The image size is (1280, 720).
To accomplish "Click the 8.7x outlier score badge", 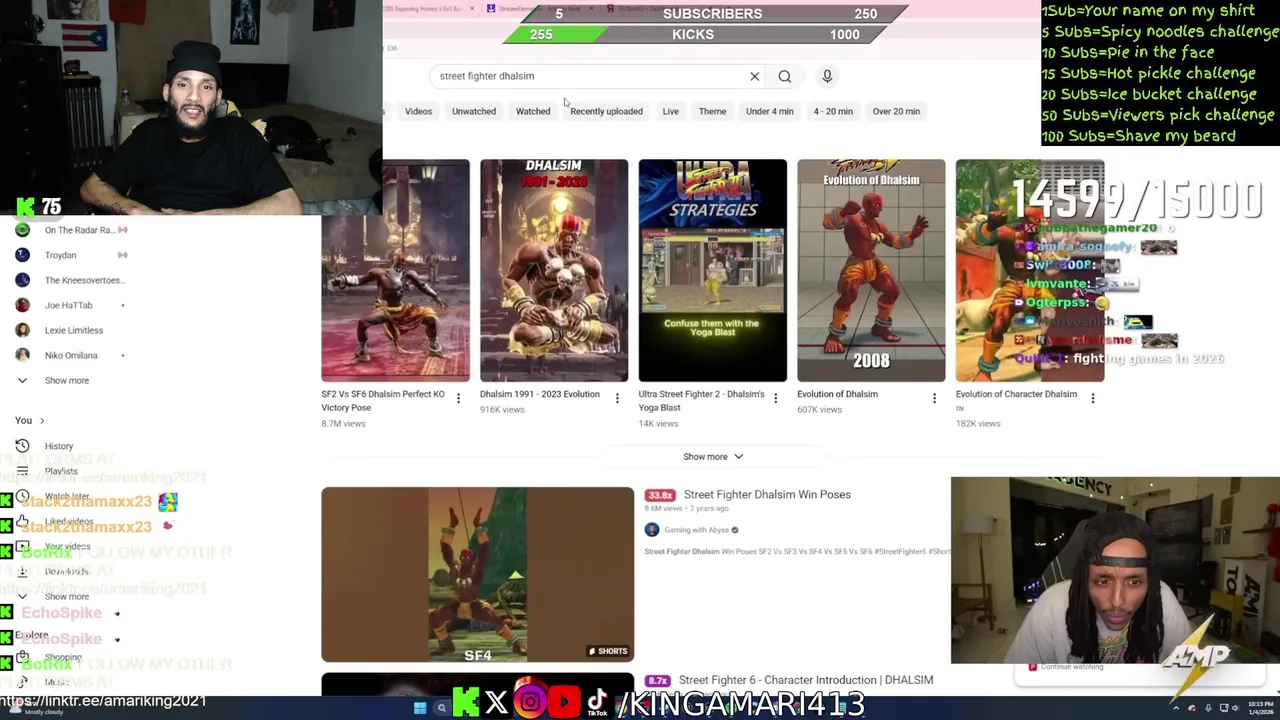I will point(658,681).
